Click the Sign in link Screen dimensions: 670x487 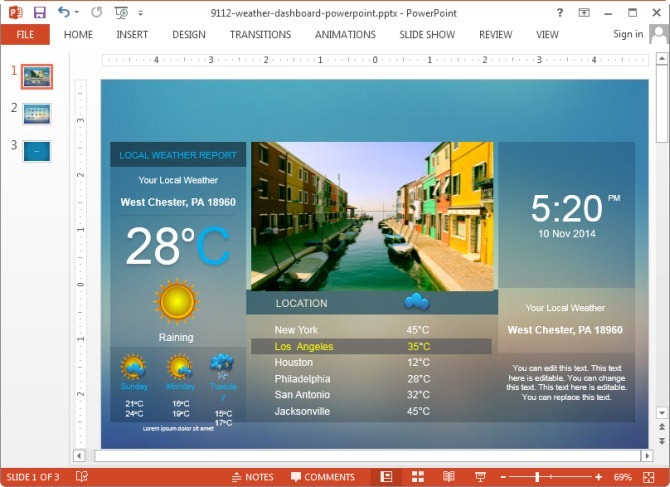[x=628, y=34]
